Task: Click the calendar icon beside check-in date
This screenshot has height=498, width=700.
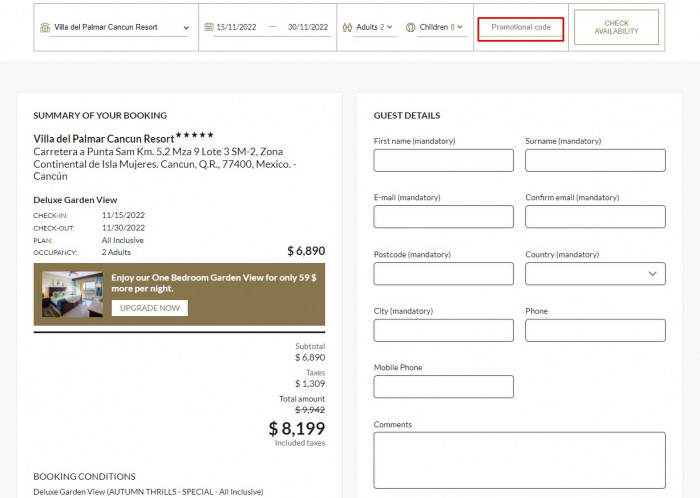Action: coord(208,27)
